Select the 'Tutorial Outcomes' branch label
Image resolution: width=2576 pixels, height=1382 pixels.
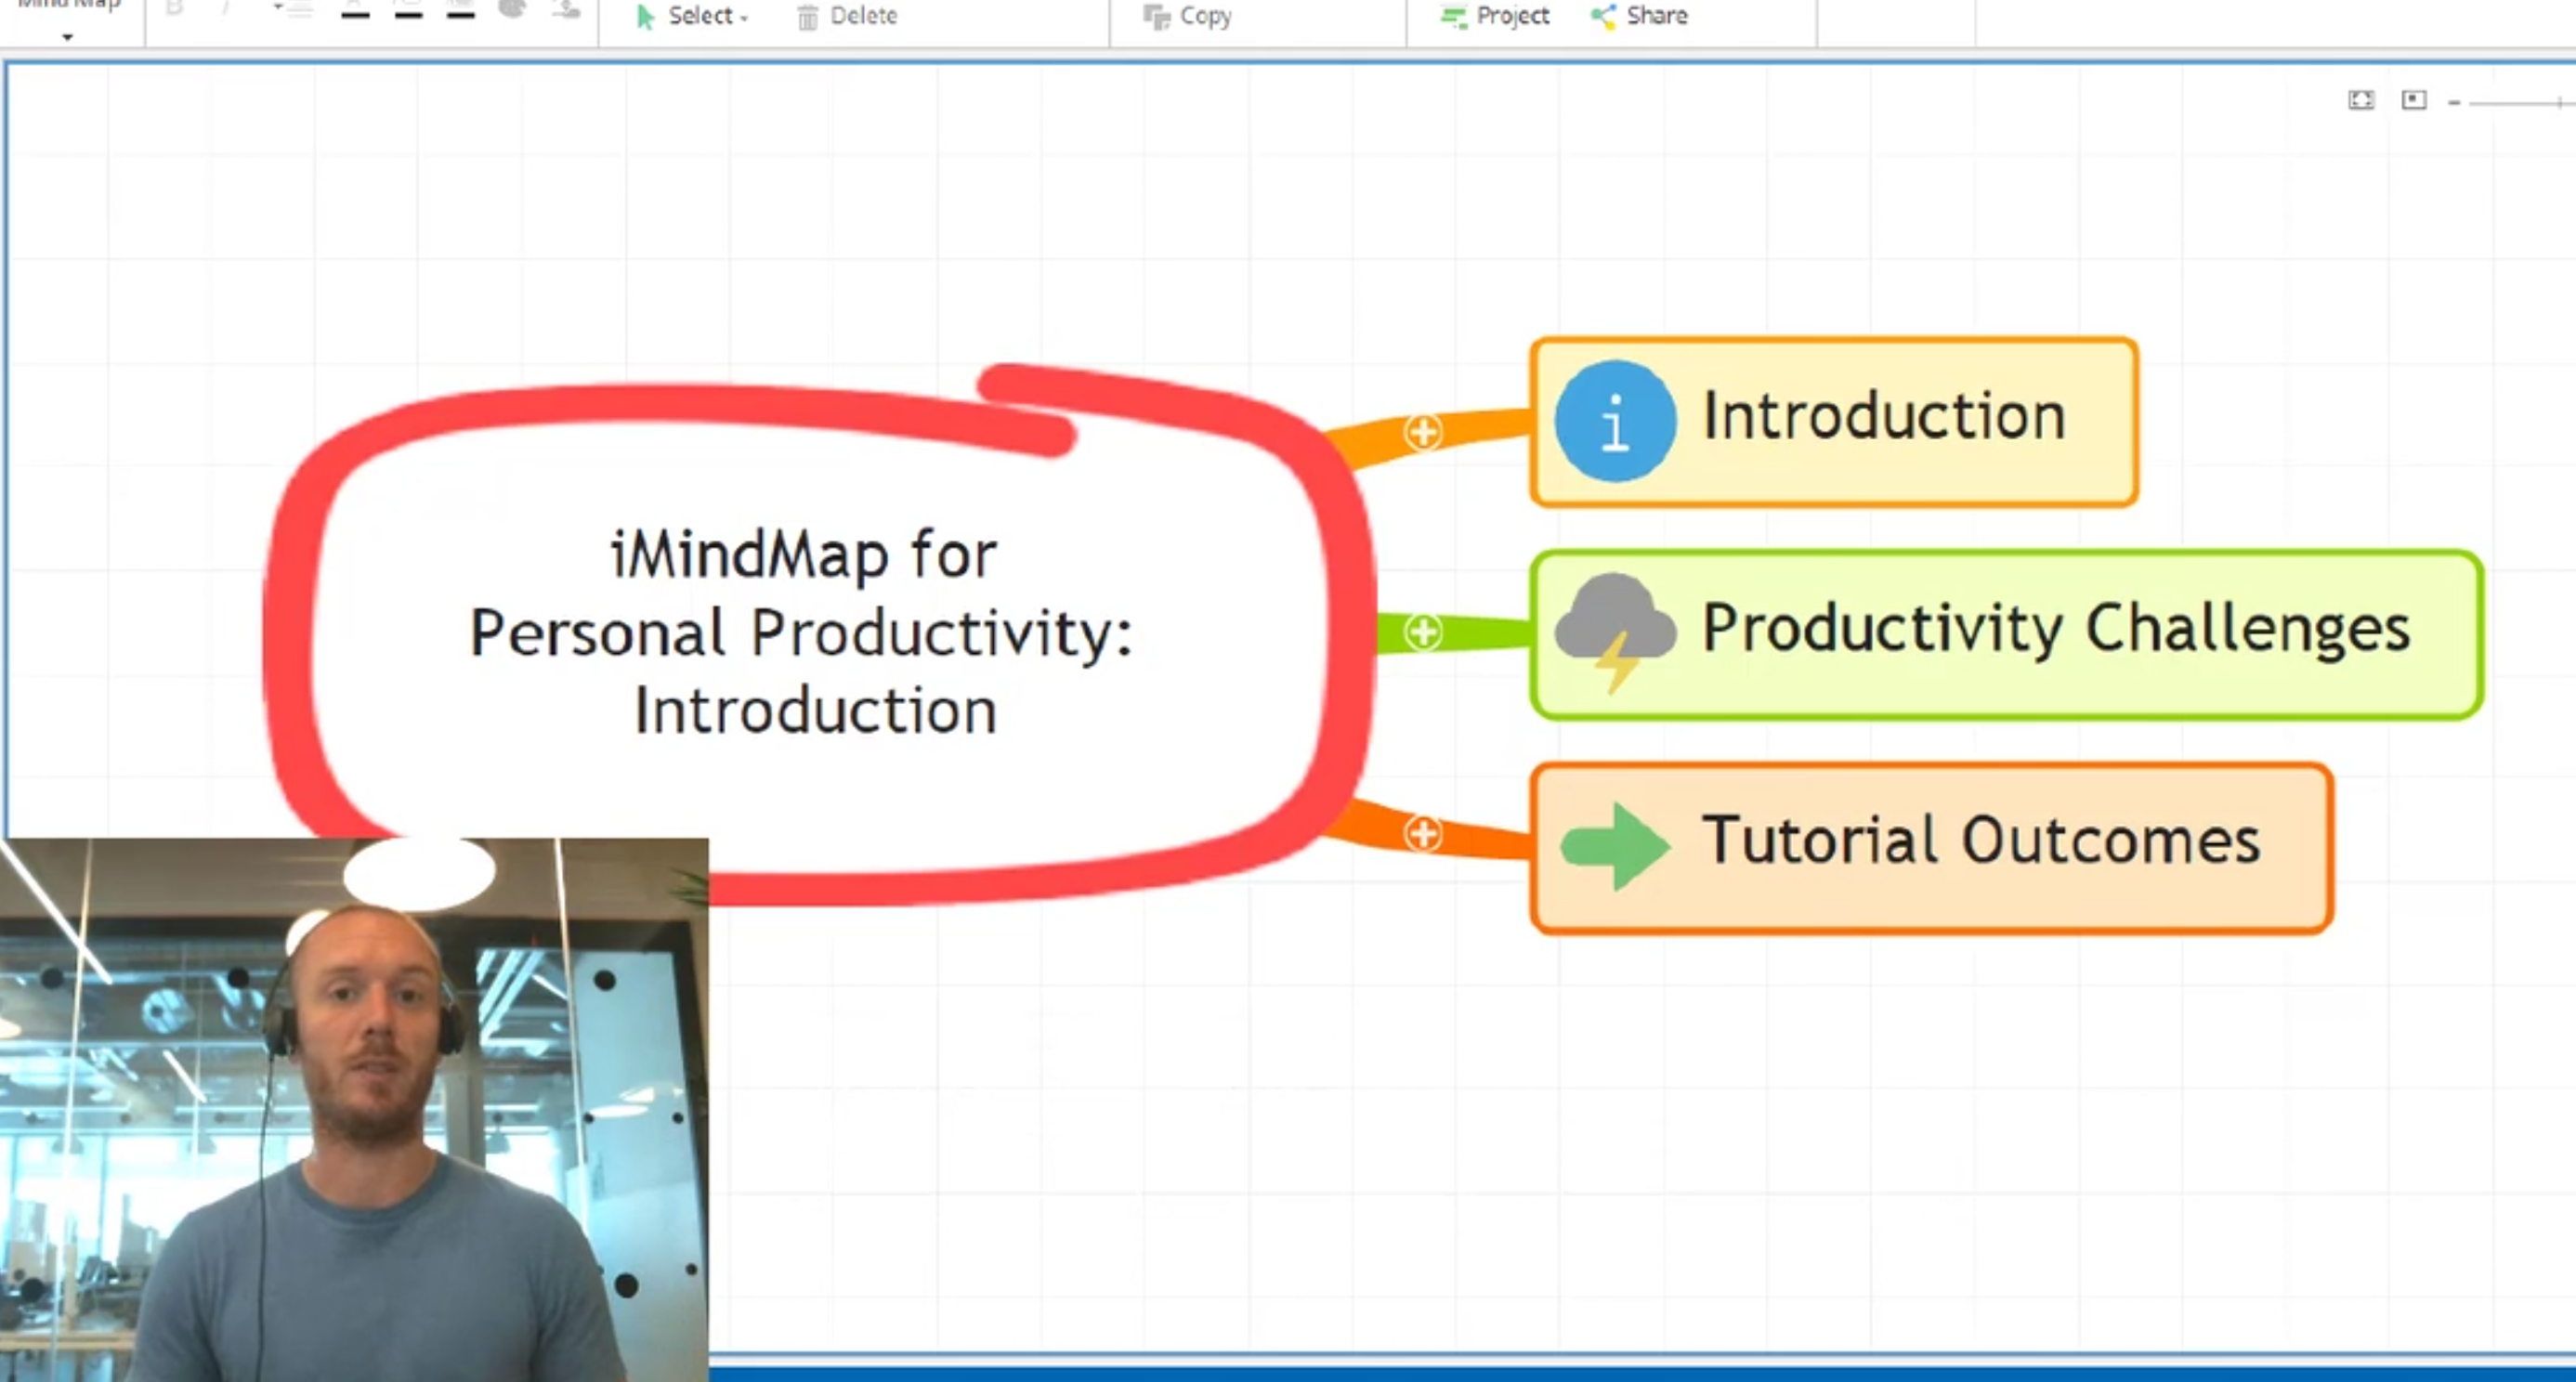tap(1981, 840)
